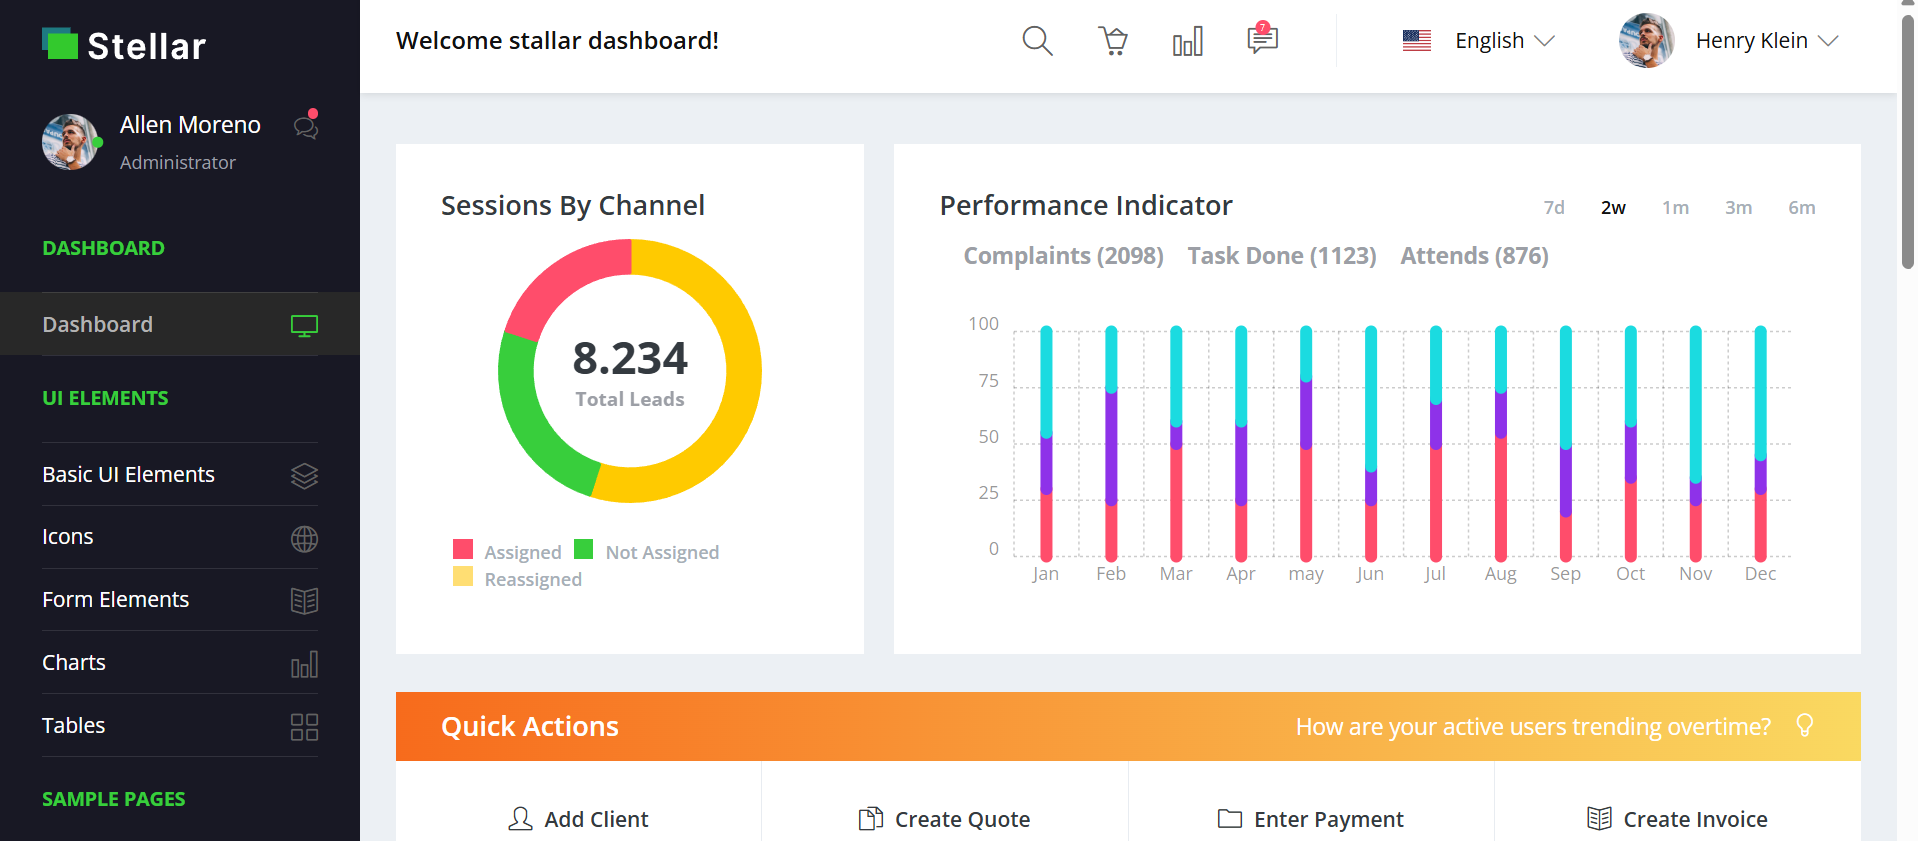Screen dimensions: 1918x841
Task: Click the Stellar logo
Action: tap(124, 45)
